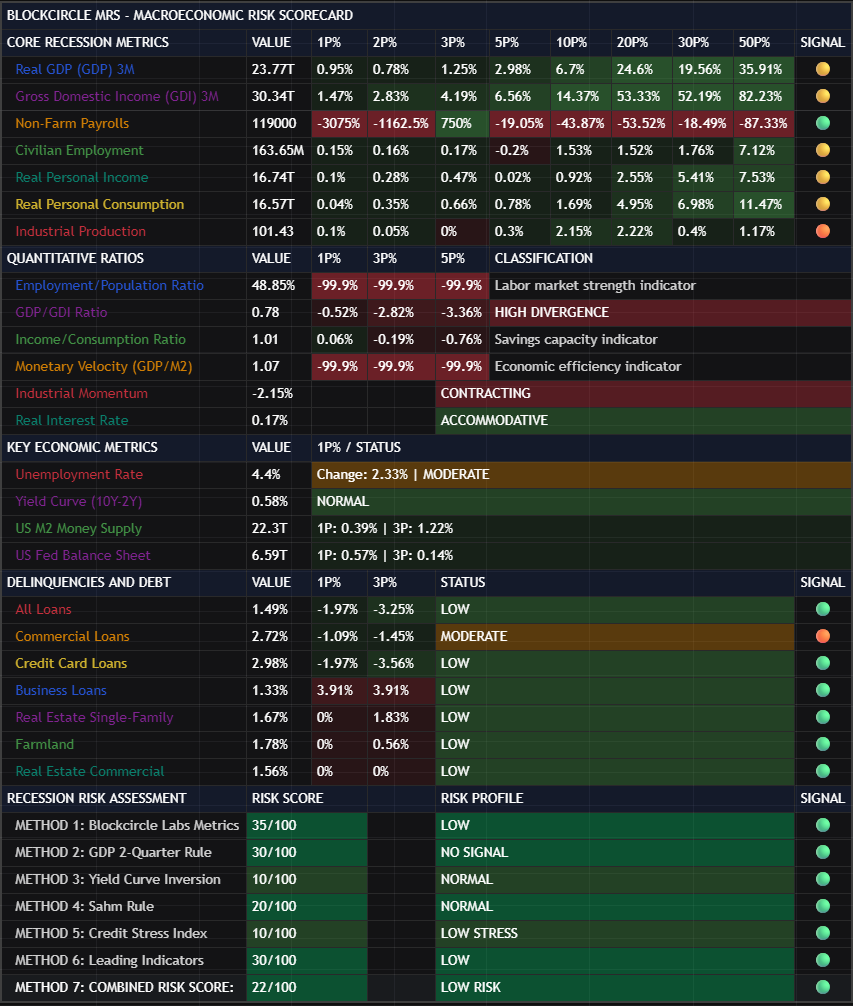Image resolution: width=853 pixels, height=1006 pixels.
Task: Select the Farmland row signal dot
Action: coord(823,745)
